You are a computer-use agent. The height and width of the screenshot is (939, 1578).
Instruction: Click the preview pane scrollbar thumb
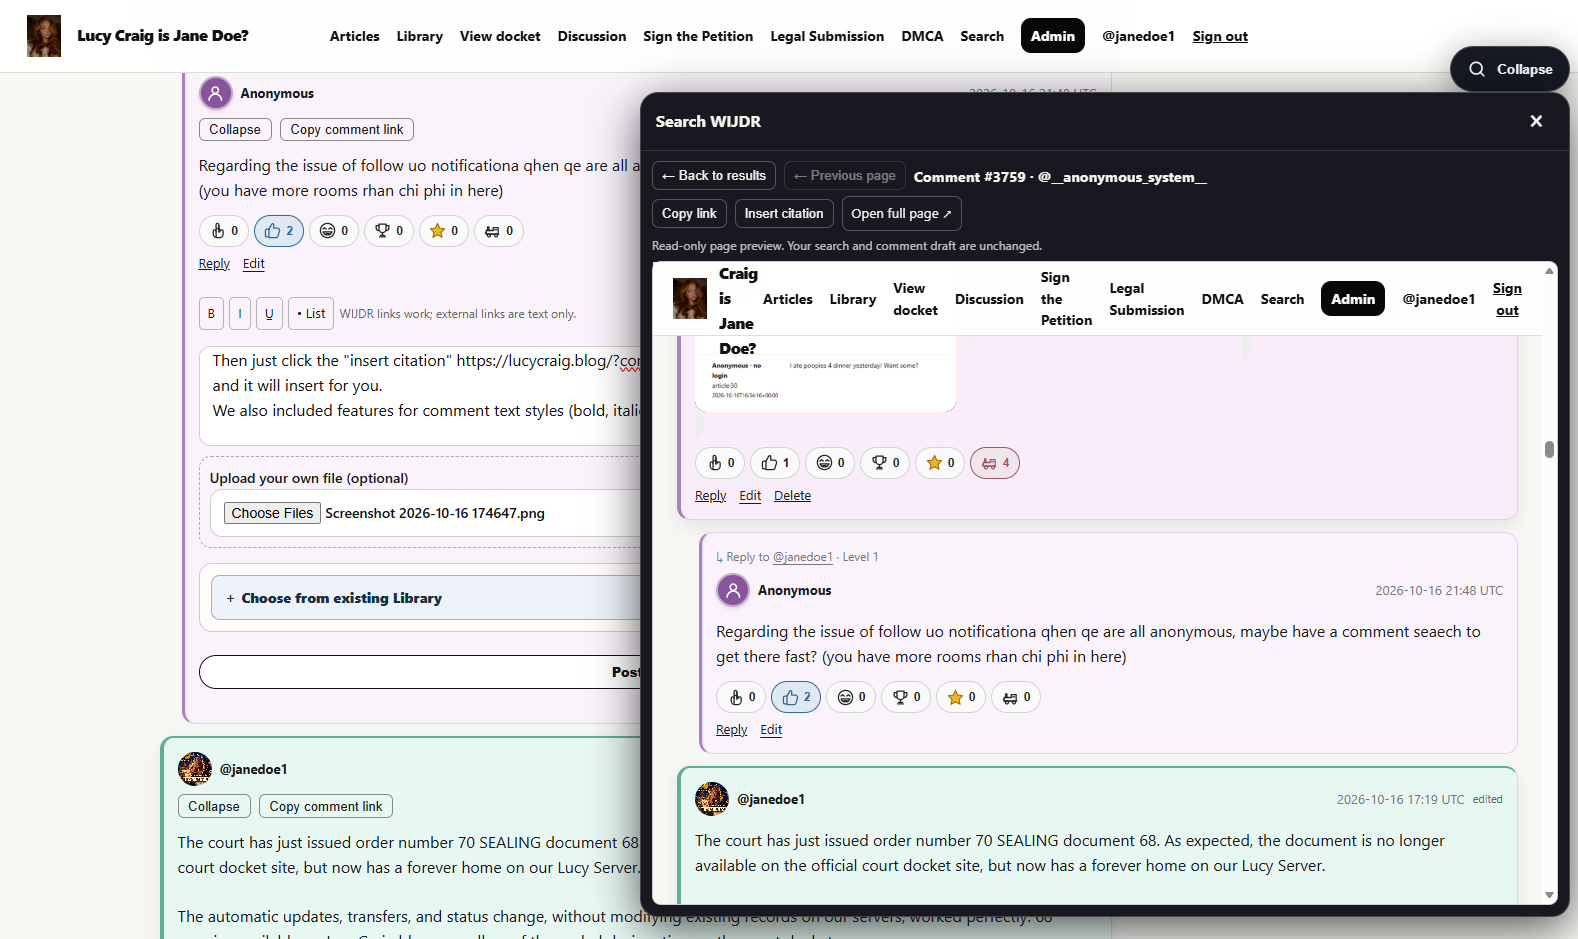[x=1549, y=449]
